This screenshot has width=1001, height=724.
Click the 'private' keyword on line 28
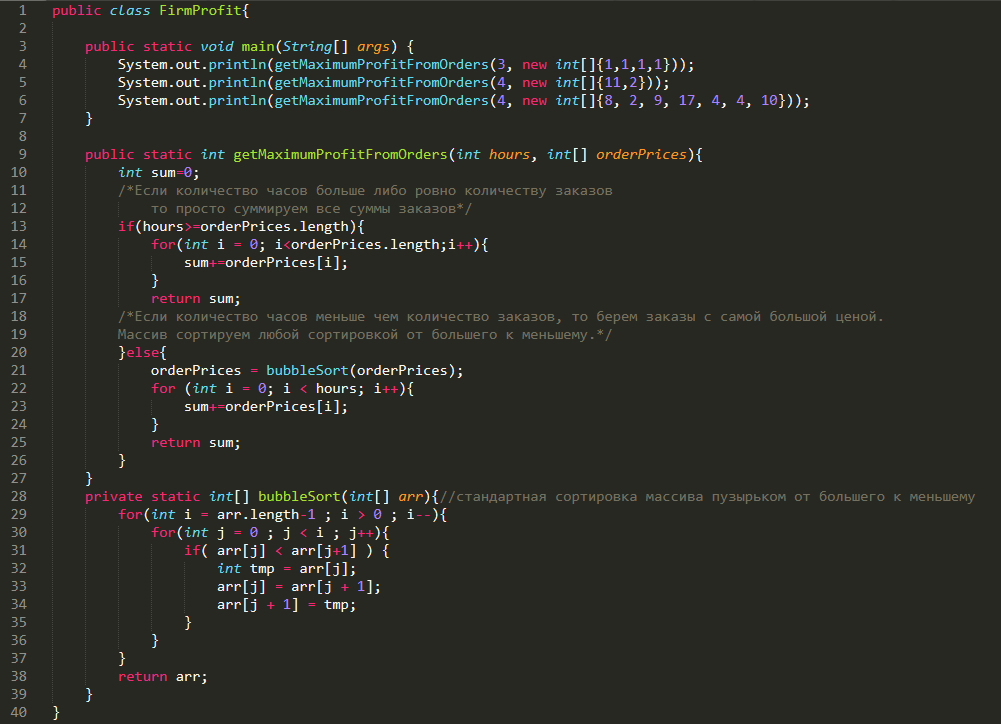[x=114, y=497]
